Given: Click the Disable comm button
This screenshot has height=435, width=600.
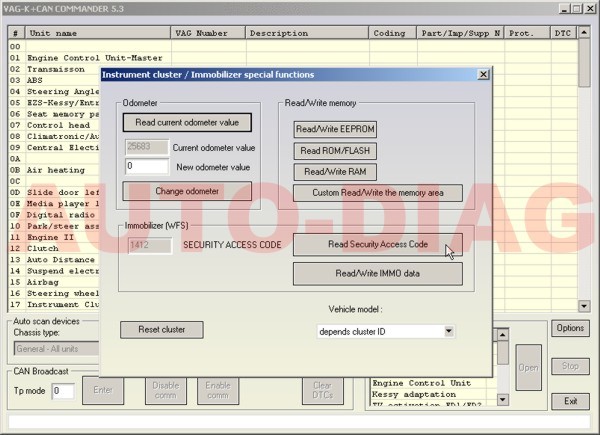Looking at the screenshot, I should tap(166, 391).
